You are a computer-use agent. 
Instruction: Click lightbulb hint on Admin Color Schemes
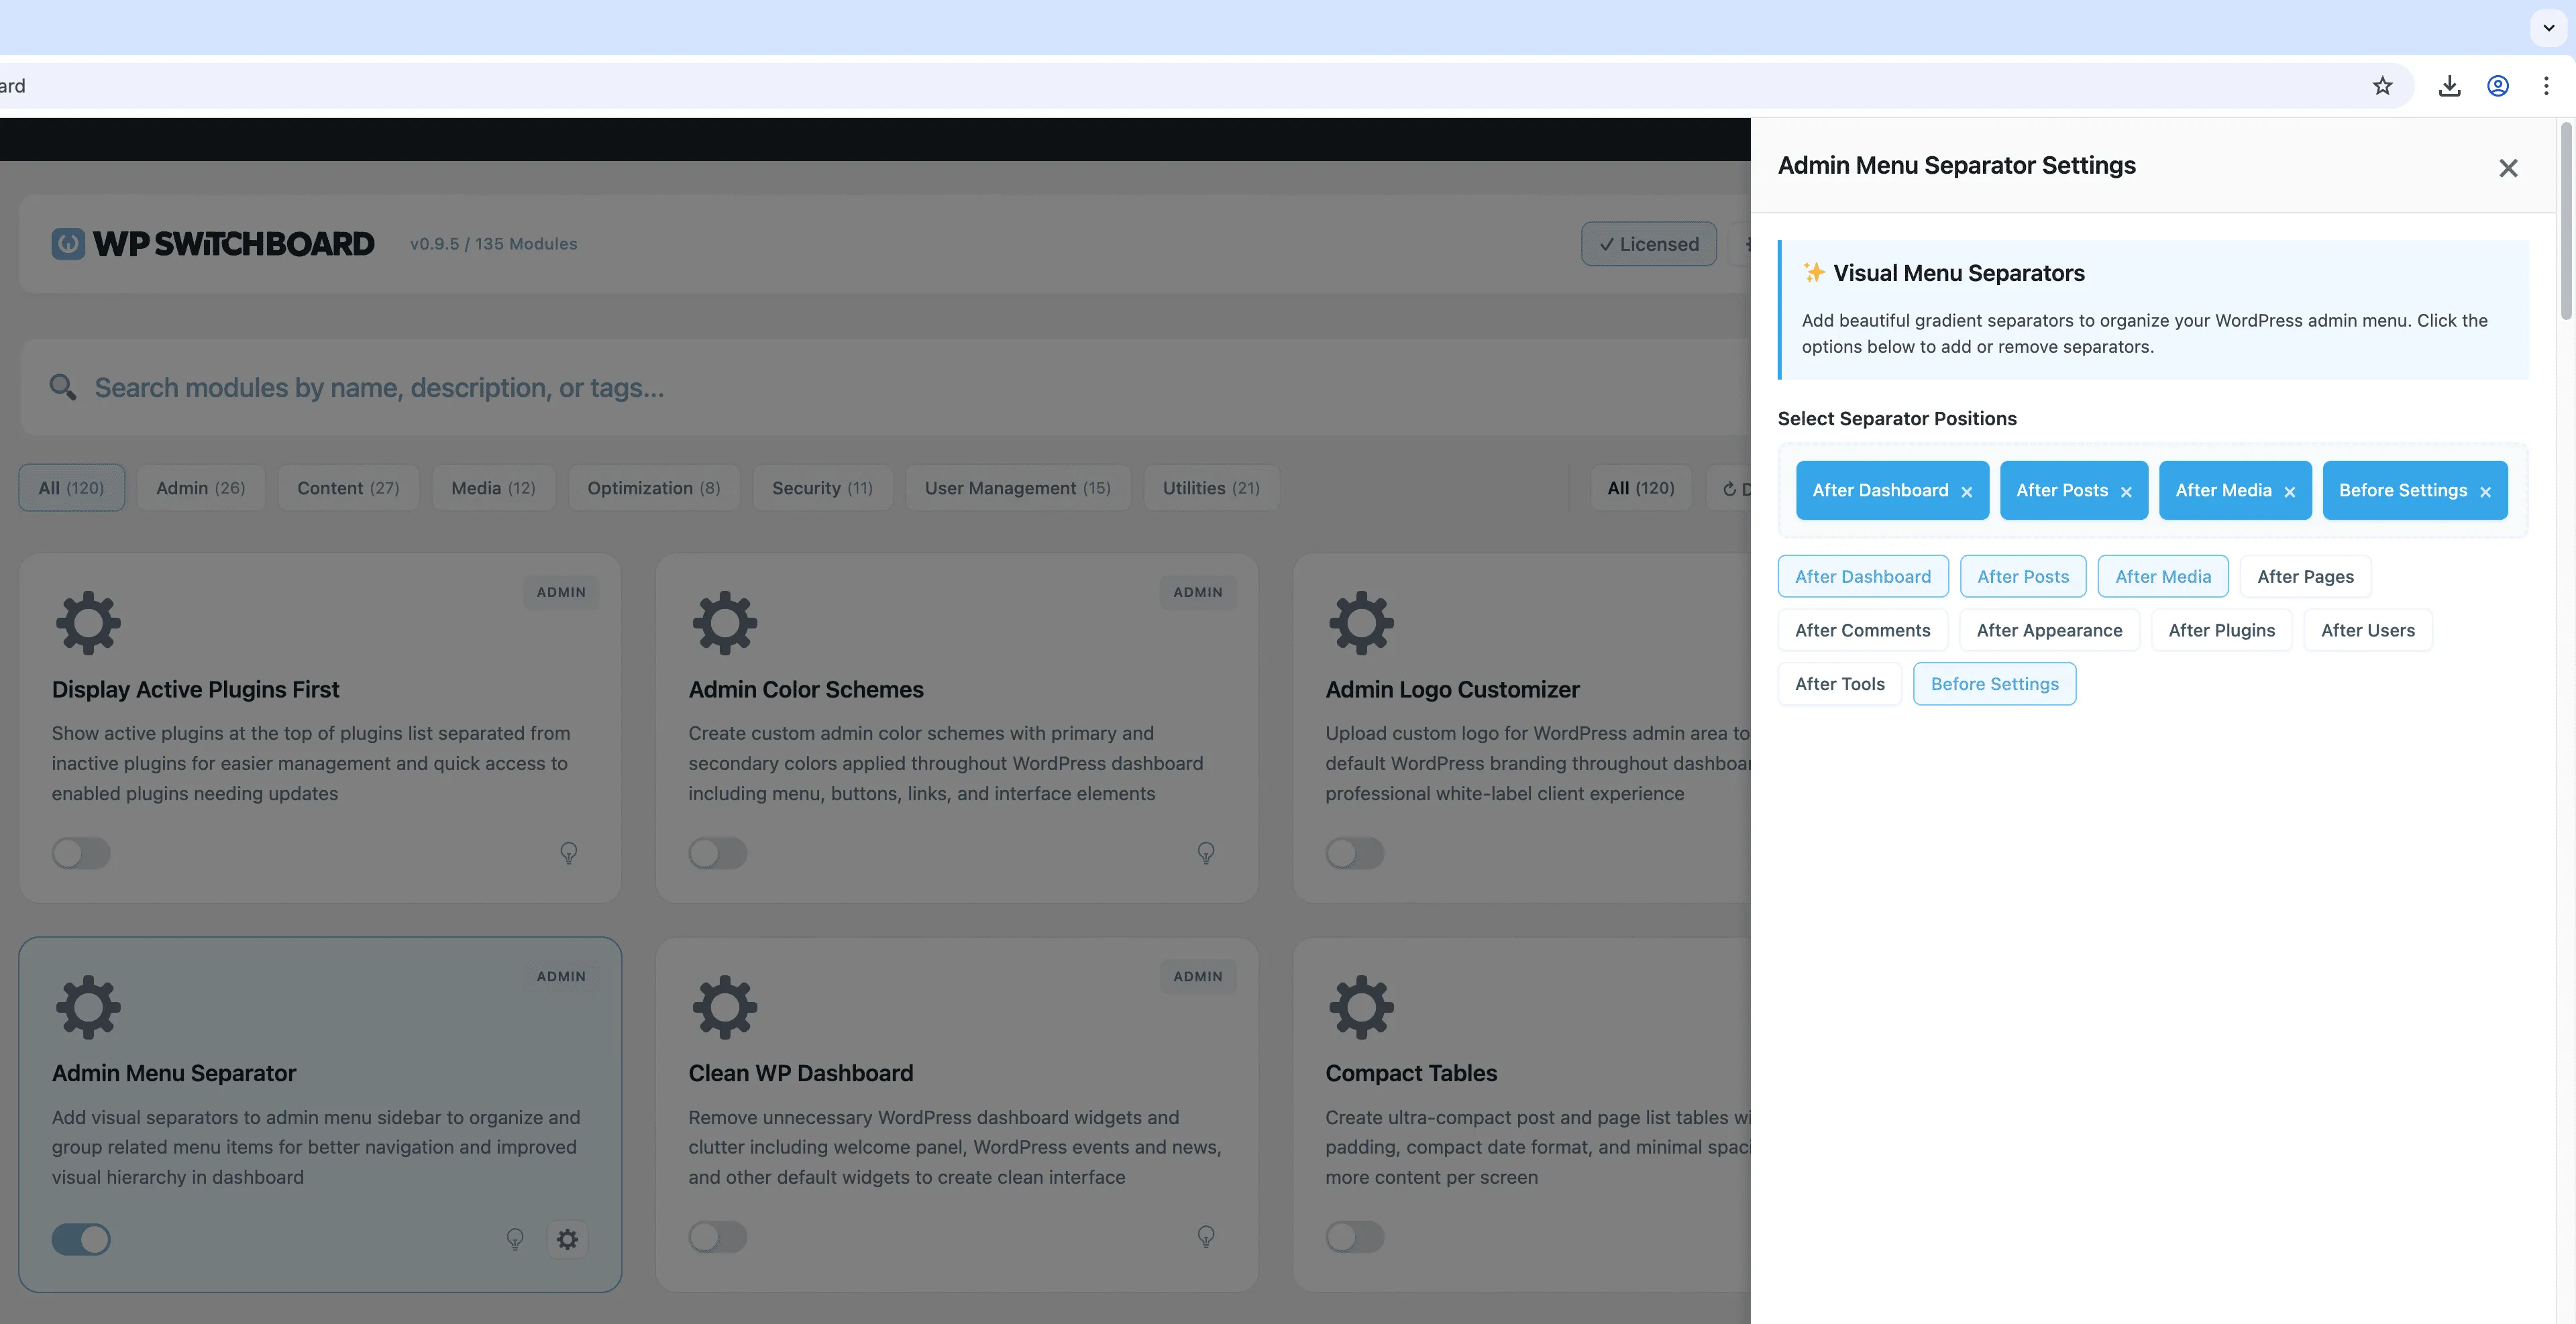point(1206,853)
